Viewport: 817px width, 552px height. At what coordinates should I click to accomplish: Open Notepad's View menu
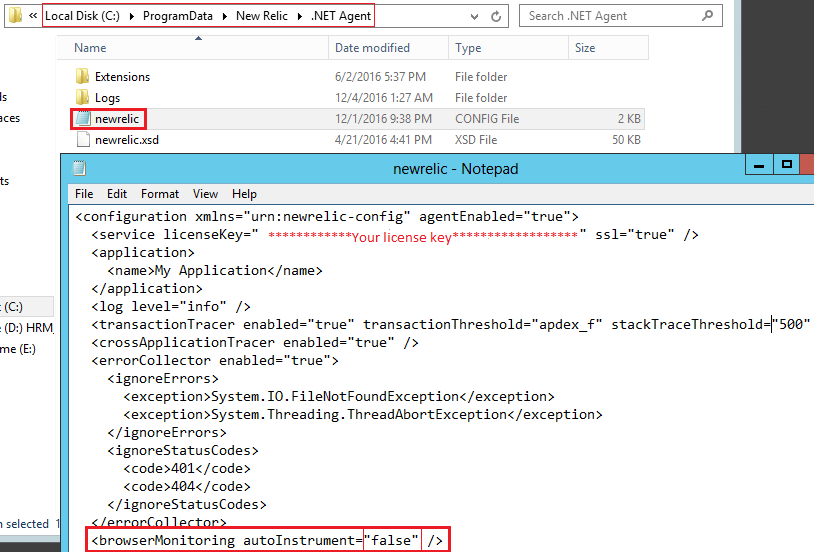point(205,194)
